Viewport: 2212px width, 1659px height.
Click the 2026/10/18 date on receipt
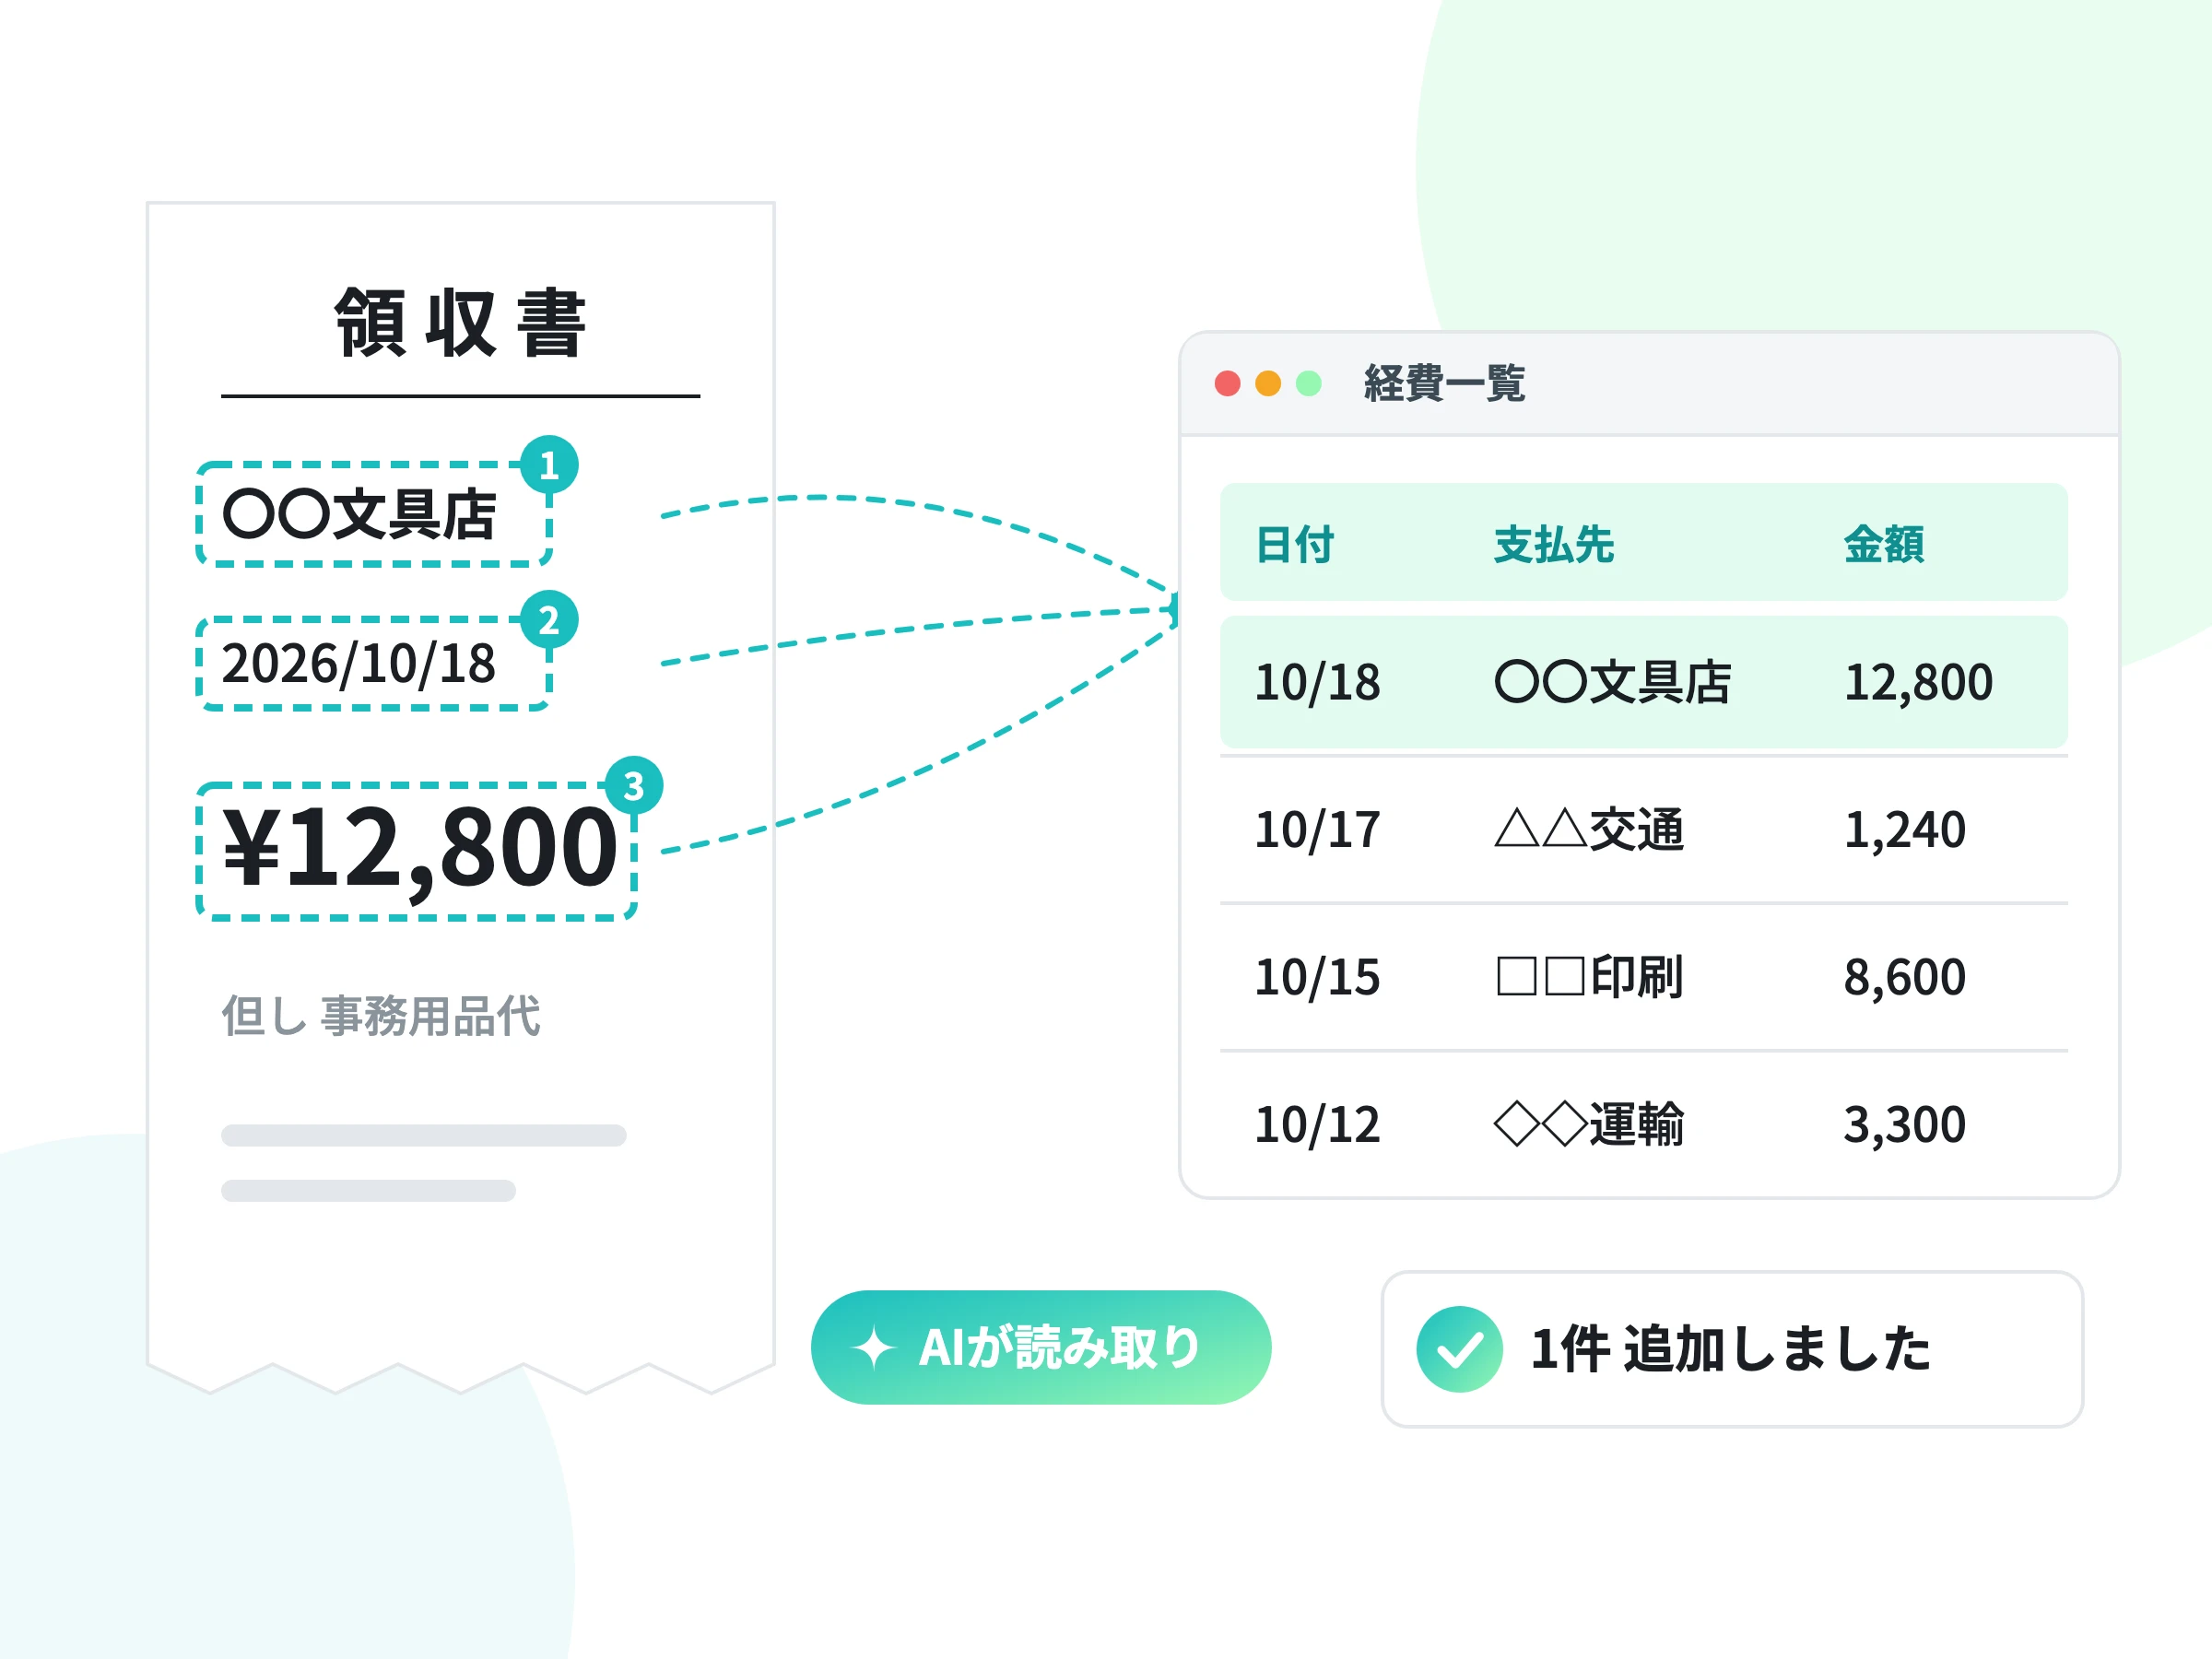click(358, 664)
